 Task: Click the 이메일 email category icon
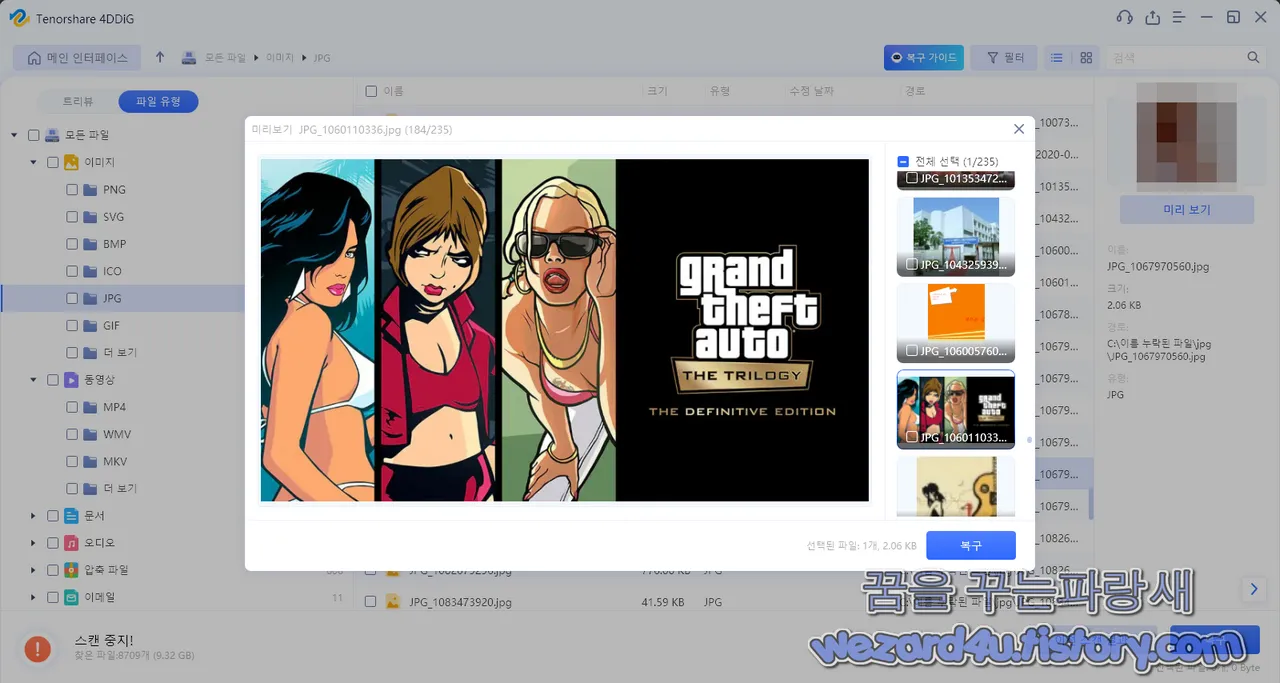tap(72, 597)
